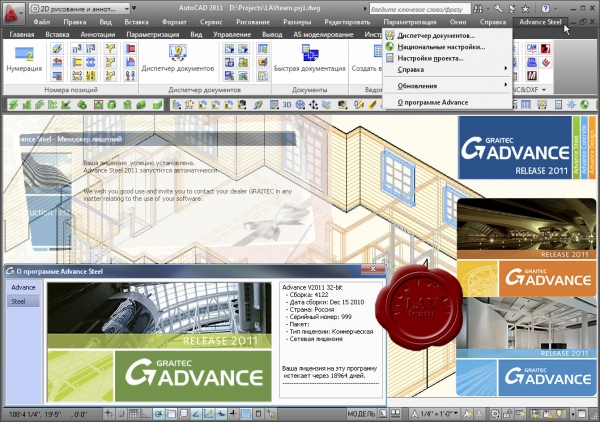Click the Диспетчер документов ribbon icon with question mark

pyautogui.click(x=177, y=53)
